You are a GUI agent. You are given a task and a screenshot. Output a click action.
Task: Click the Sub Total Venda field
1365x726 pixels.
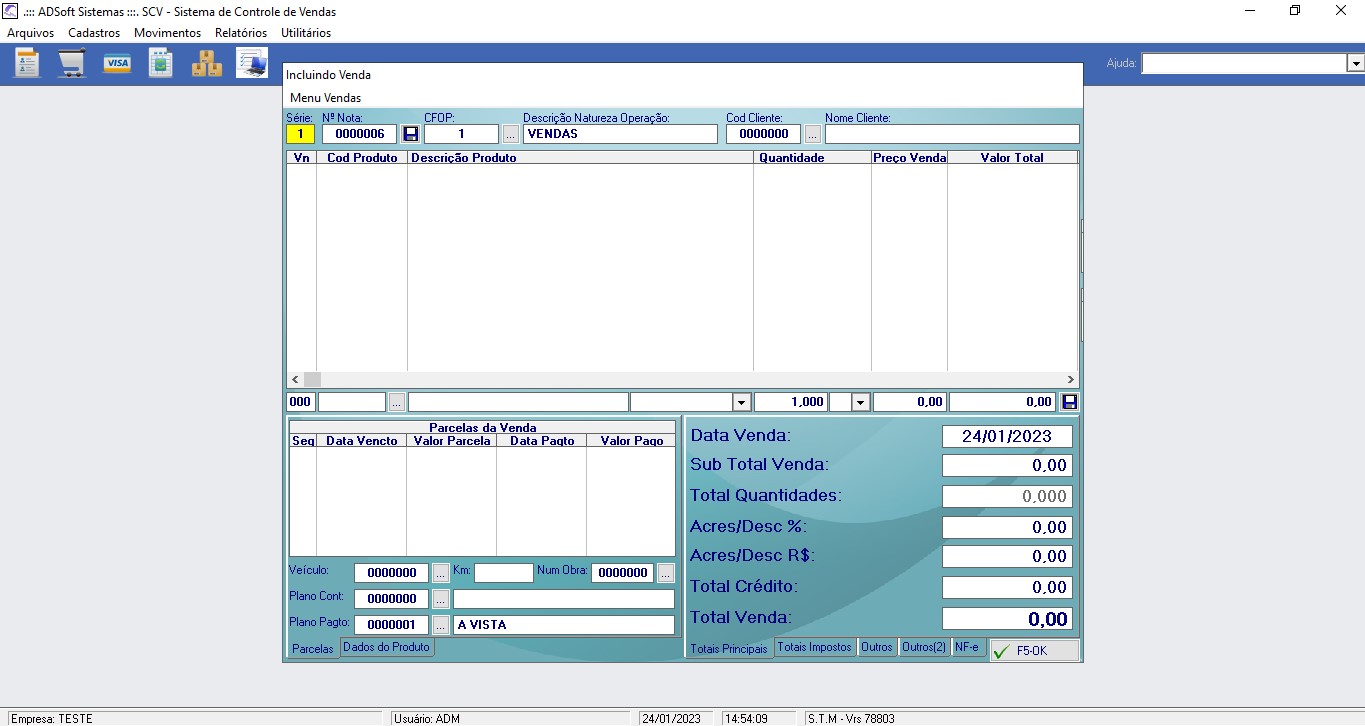(x=1007, y=465)
